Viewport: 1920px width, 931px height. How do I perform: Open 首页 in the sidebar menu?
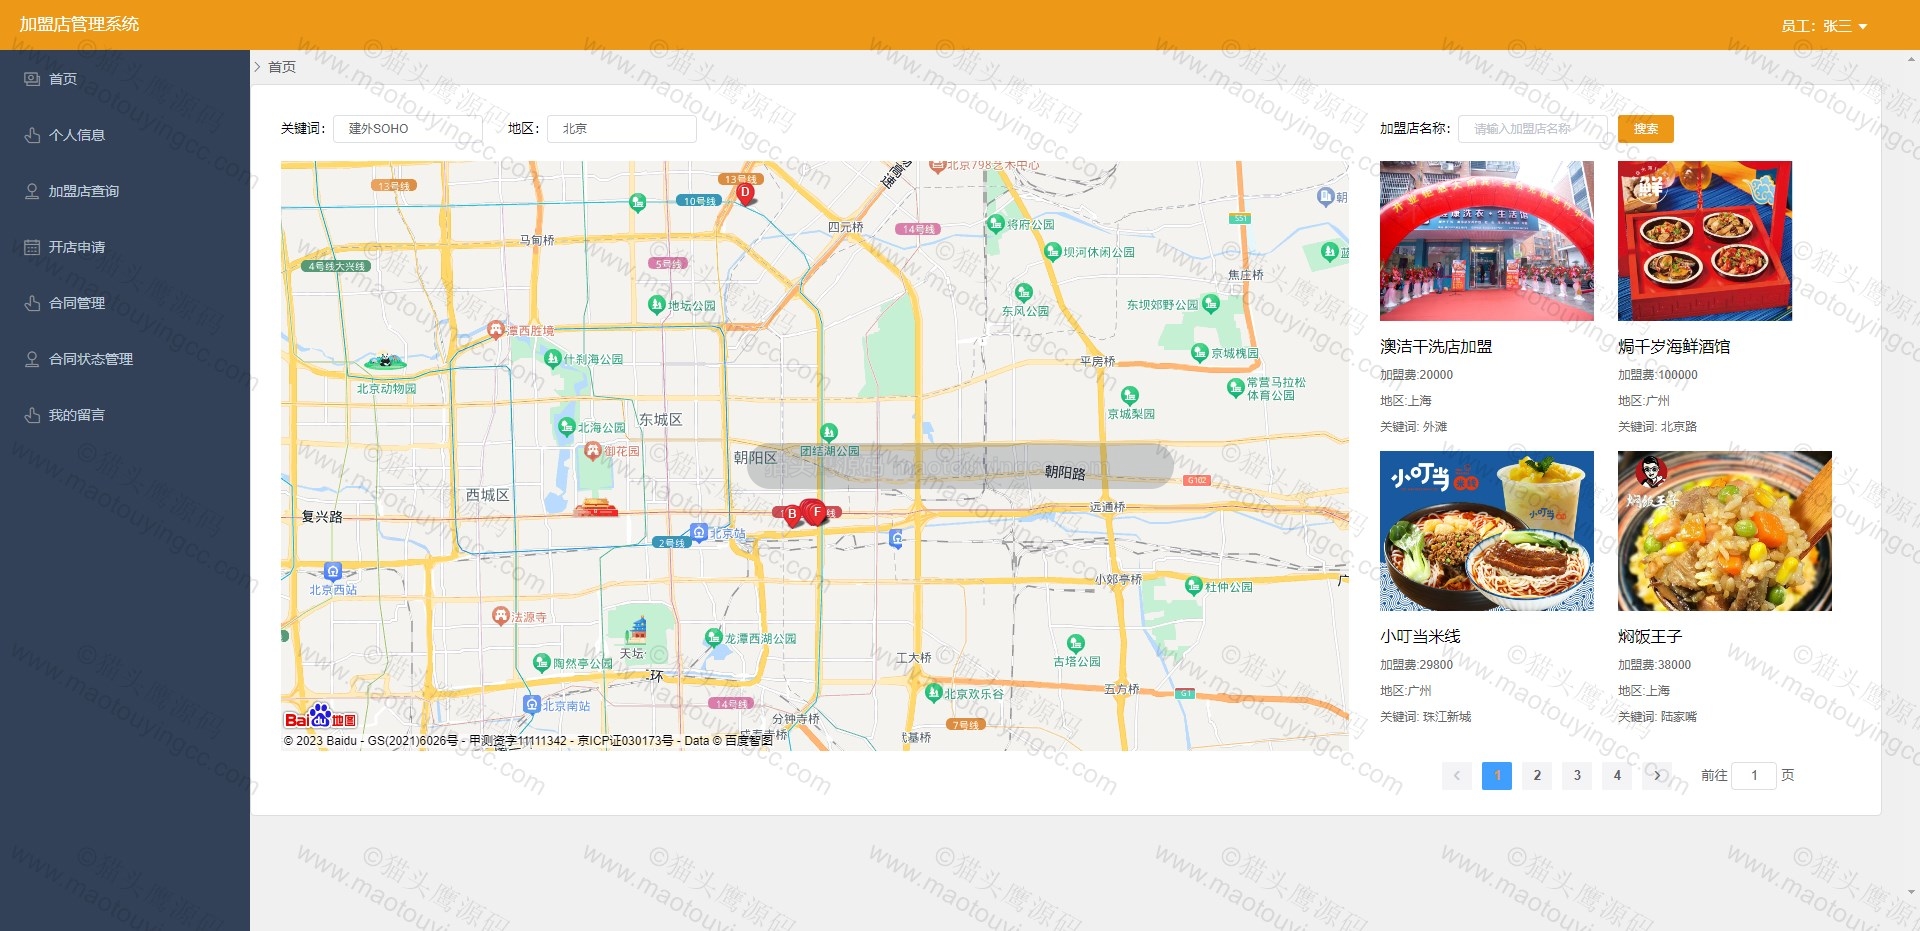tap(125, 79)
